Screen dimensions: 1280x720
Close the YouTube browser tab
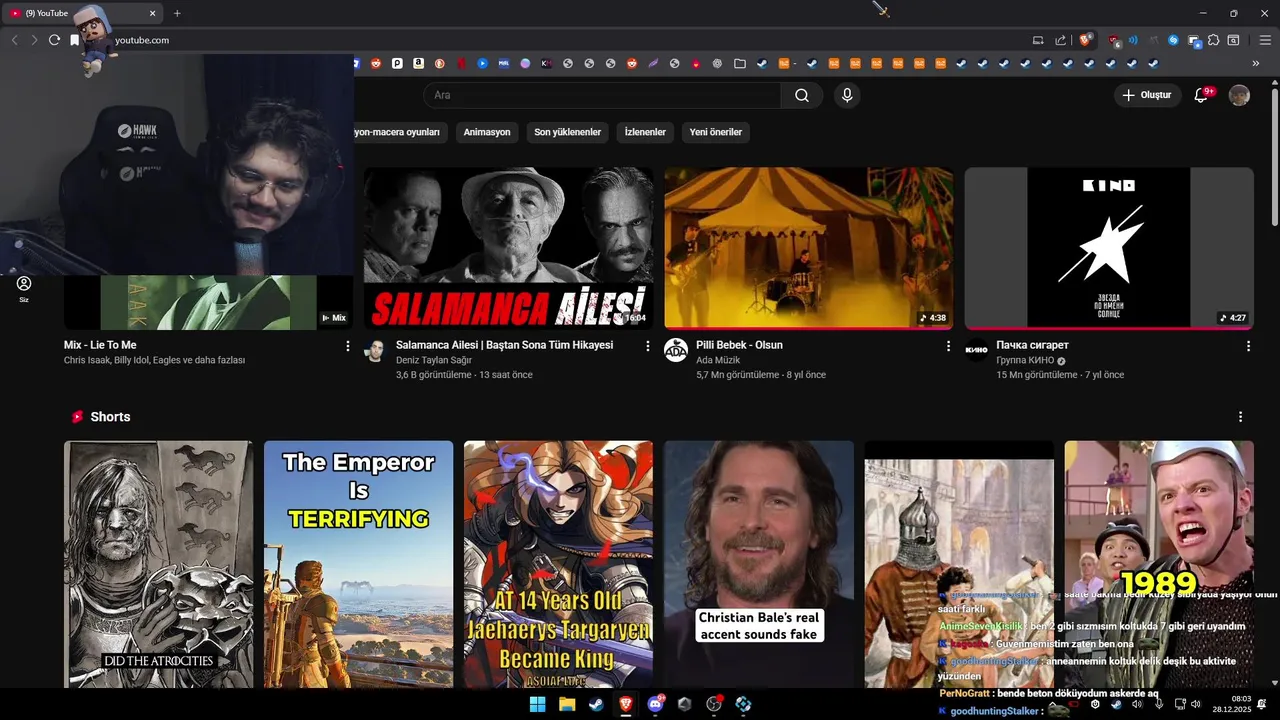[153, 13]
